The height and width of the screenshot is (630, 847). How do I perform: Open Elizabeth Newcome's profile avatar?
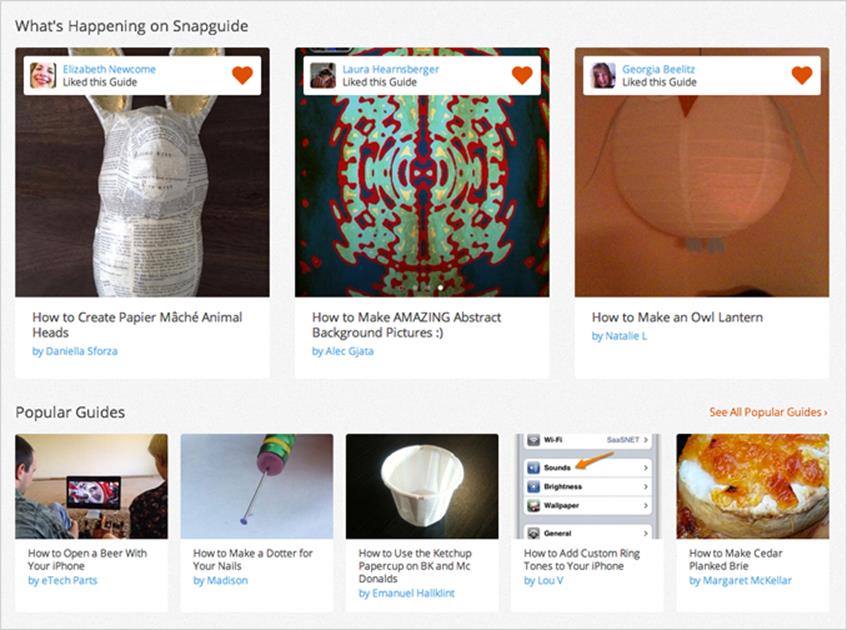tap(43, 75)
